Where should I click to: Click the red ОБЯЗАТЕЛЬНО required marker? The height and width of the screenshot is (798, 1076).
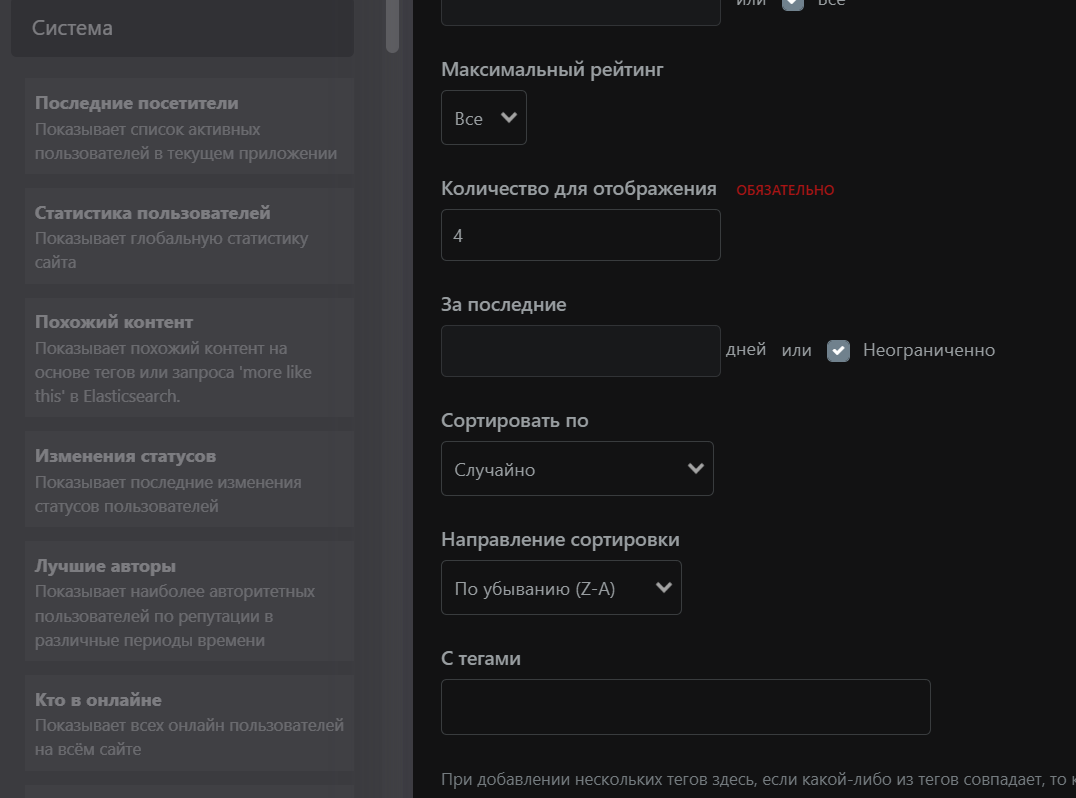[x=785, y=190]
